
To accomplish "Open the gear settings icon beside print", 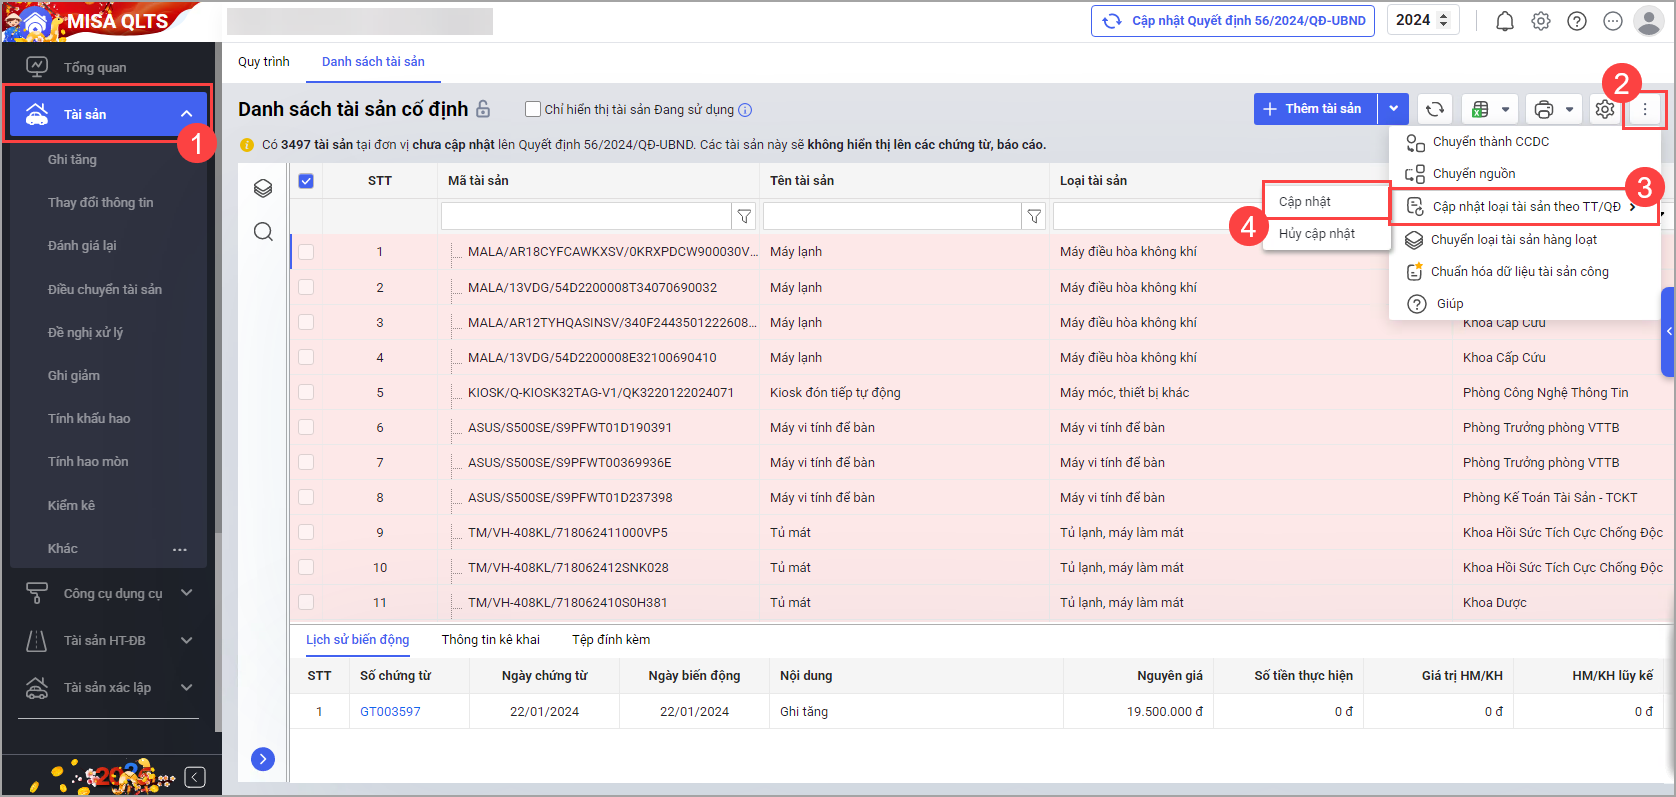I will pyautogui.click(x=1605, y=109).
